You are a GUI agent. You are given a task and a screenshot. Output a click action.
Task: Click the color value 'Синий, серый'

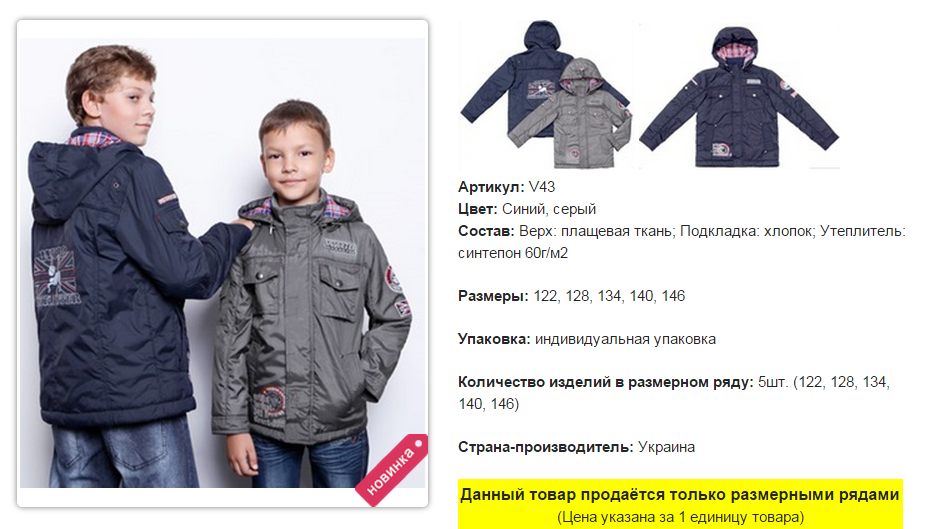point(549,209)
